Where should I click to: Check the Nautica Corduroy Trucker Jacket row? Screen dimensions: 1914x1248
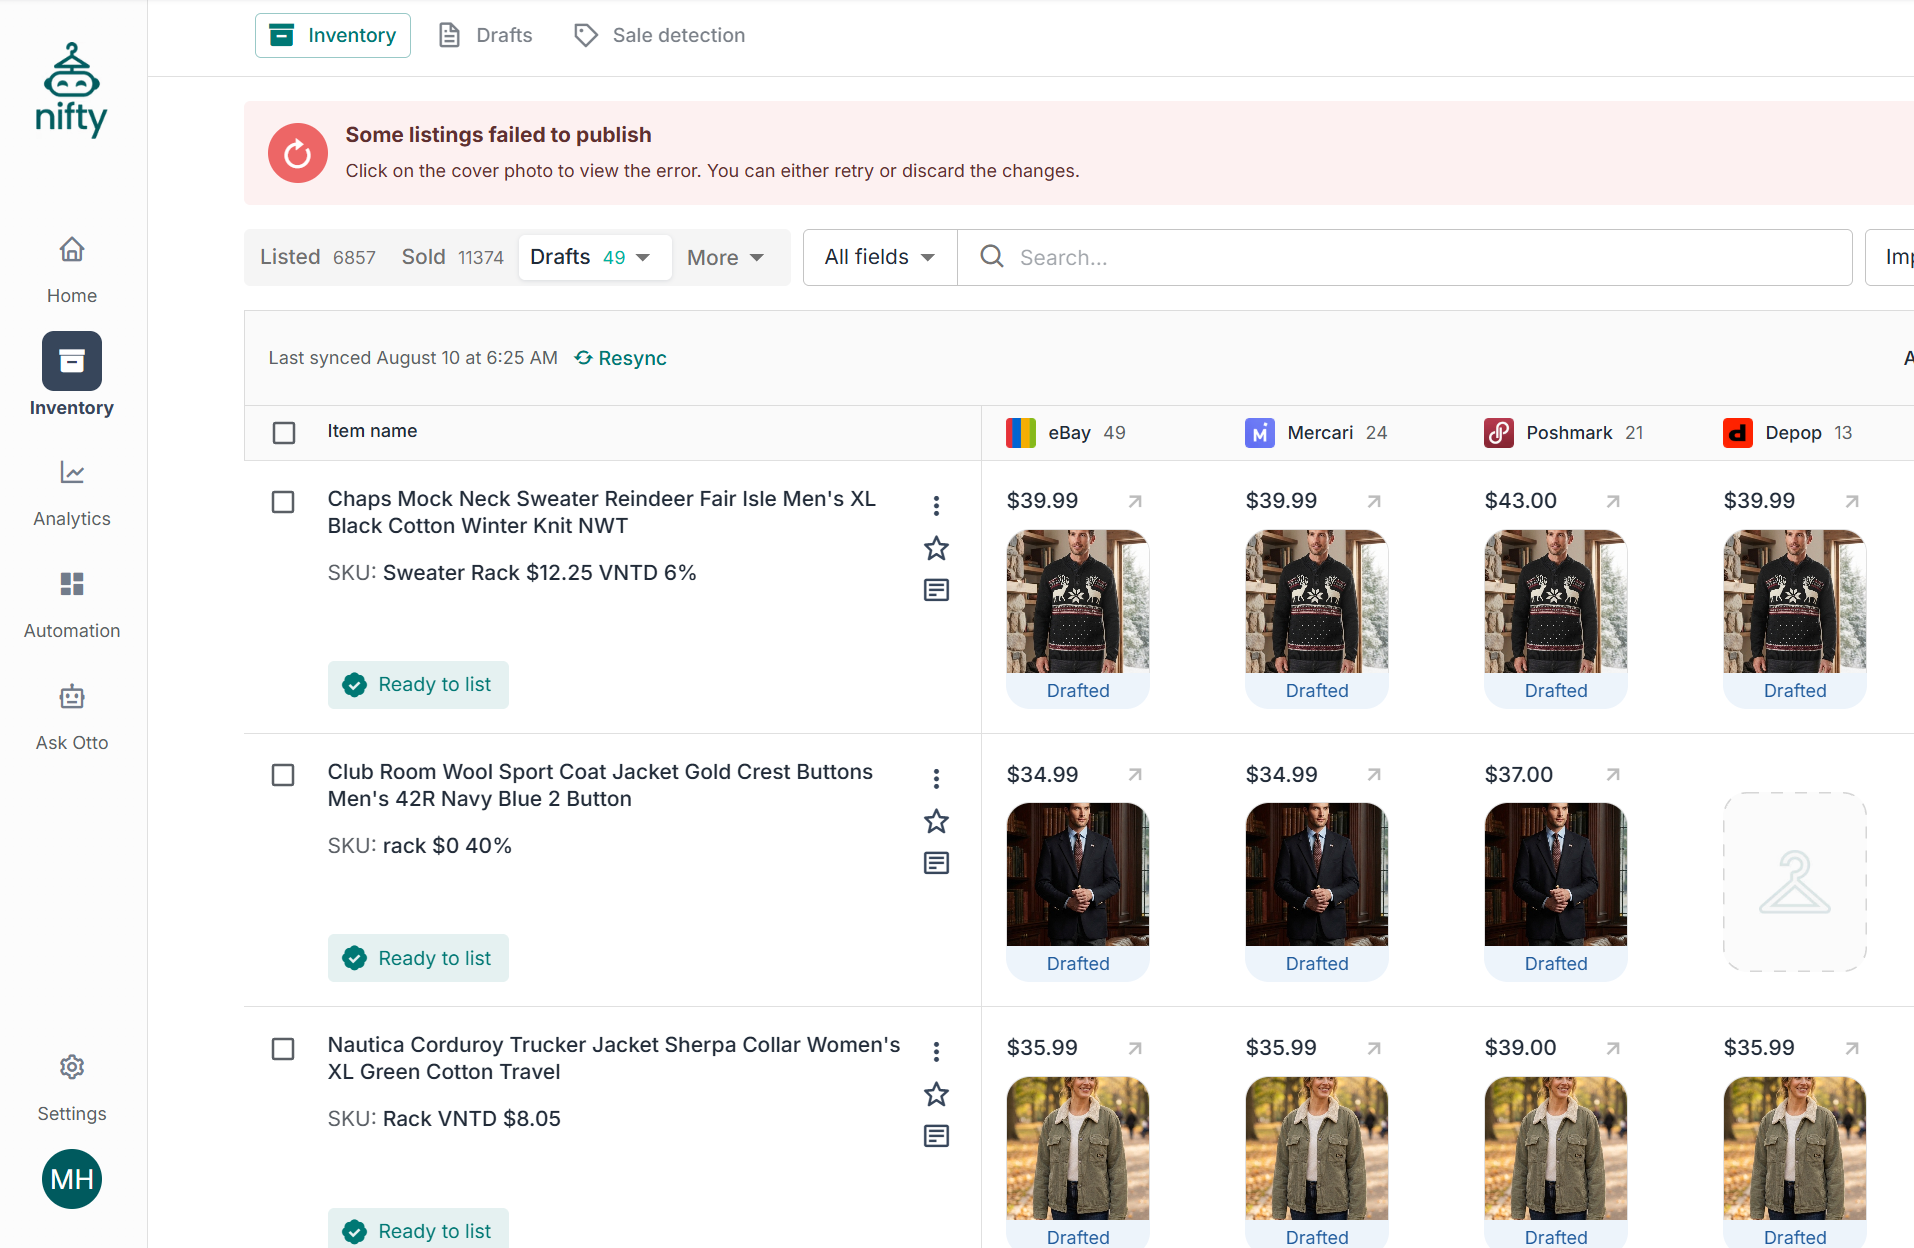[283, 1049]
